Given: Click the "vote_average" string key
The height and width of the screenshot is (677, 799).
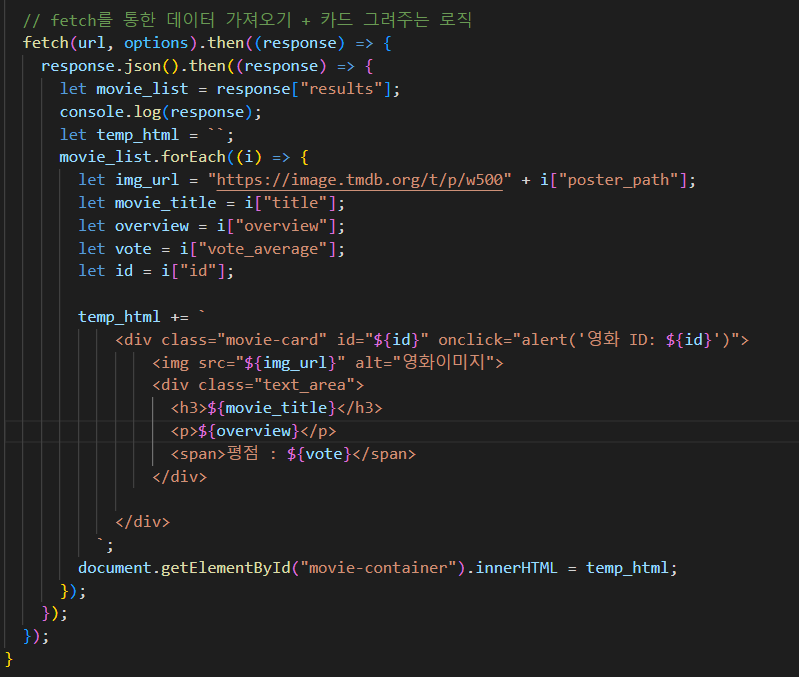Looking at the screenshot, I should pyautogui.click(x=262, y=249).
